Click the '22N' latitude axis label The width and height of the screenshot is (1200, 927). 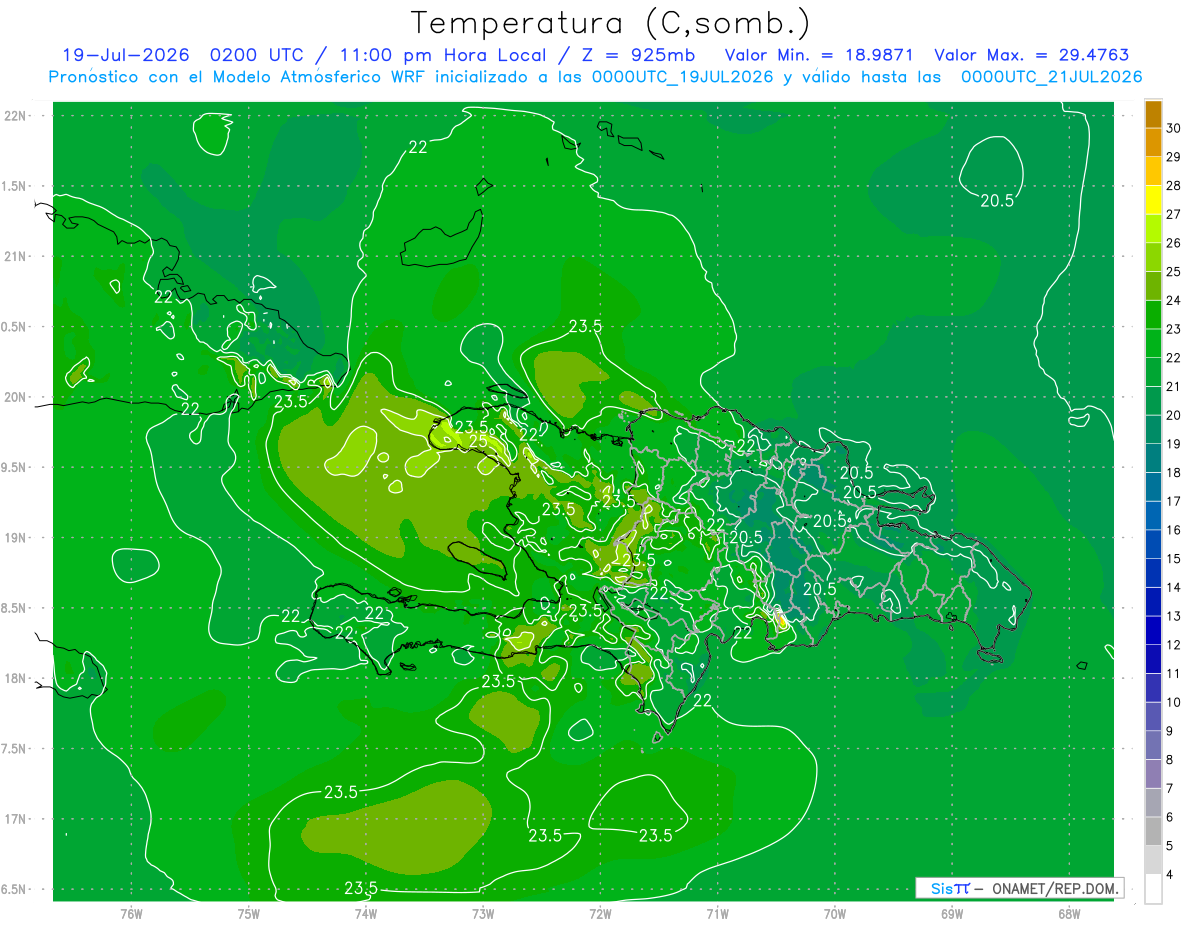(15, 116)
